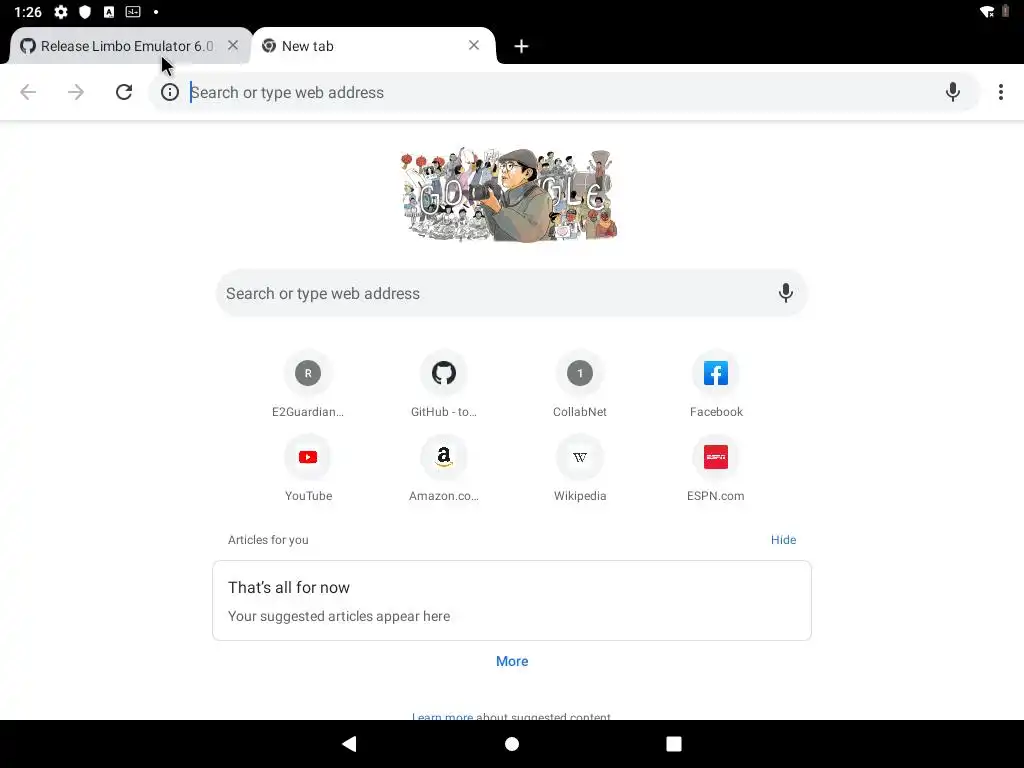Close the New tab tab
The height and width of the screenshot is (768, 1024).
point(474,45)
